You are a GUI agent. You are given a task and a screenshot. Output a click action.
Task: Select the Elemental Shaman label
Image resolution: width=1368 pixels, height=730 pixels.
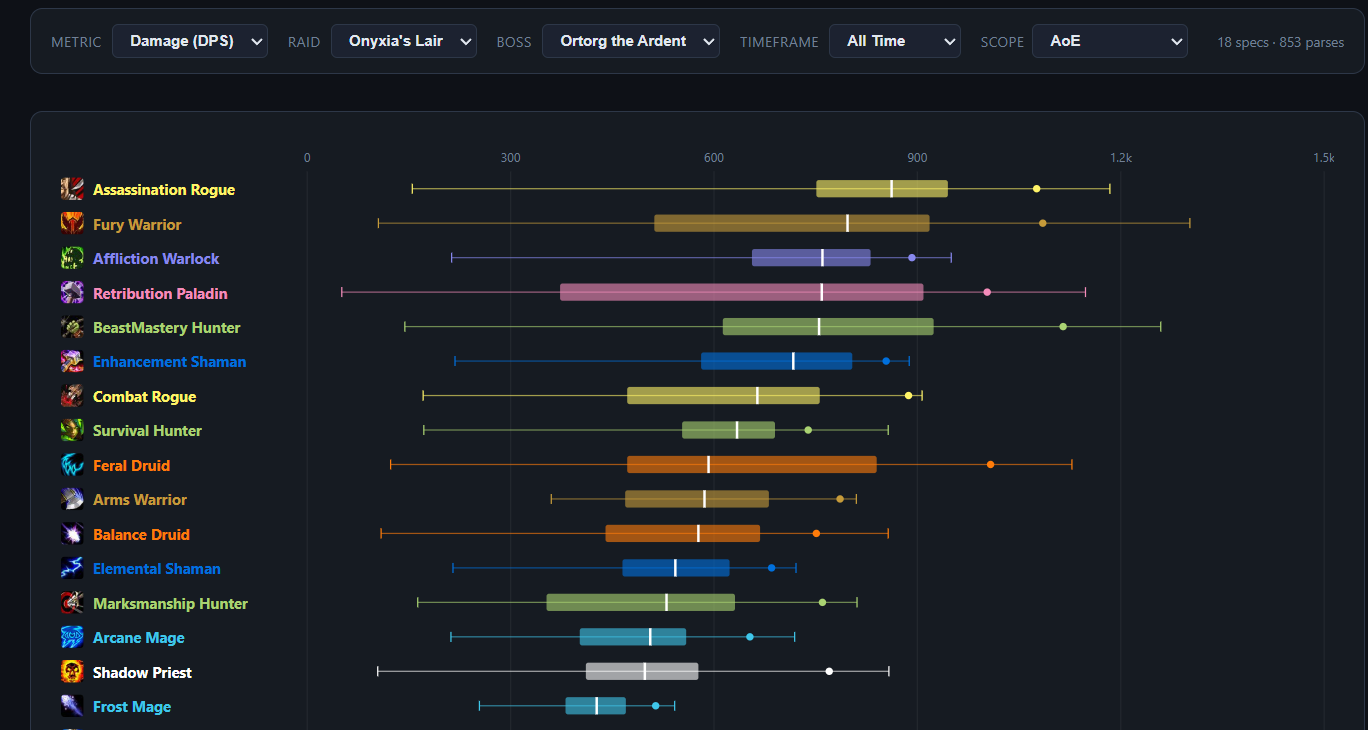tap(157, 569)
